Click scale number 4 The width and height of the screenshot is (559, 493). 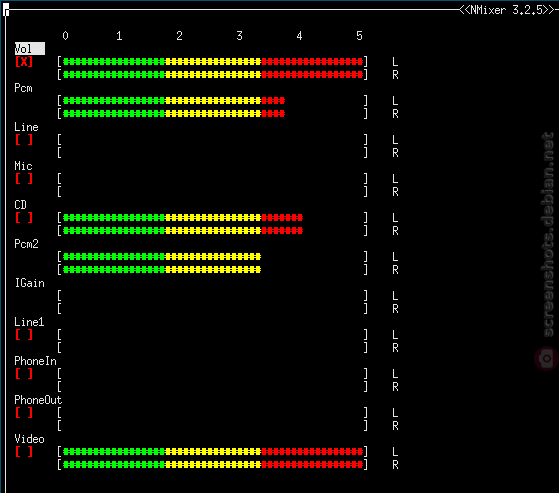click(299, 36)
